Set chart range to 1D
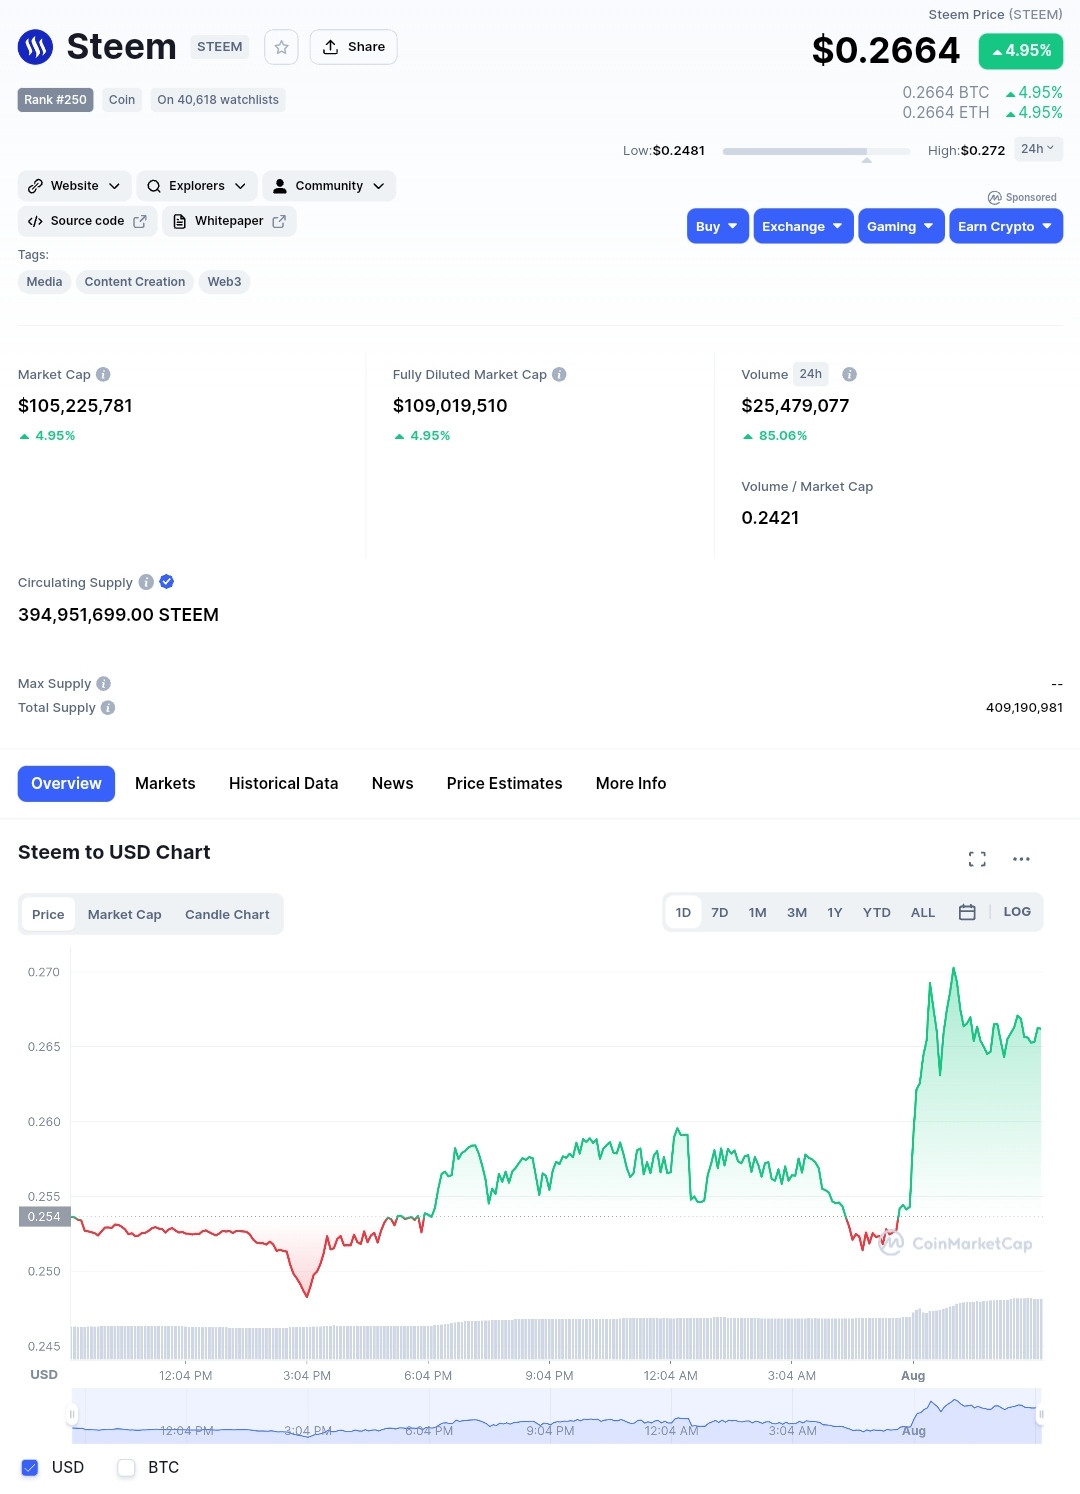This screenshot has width=1080, height=1494. [x=683, y=912]
